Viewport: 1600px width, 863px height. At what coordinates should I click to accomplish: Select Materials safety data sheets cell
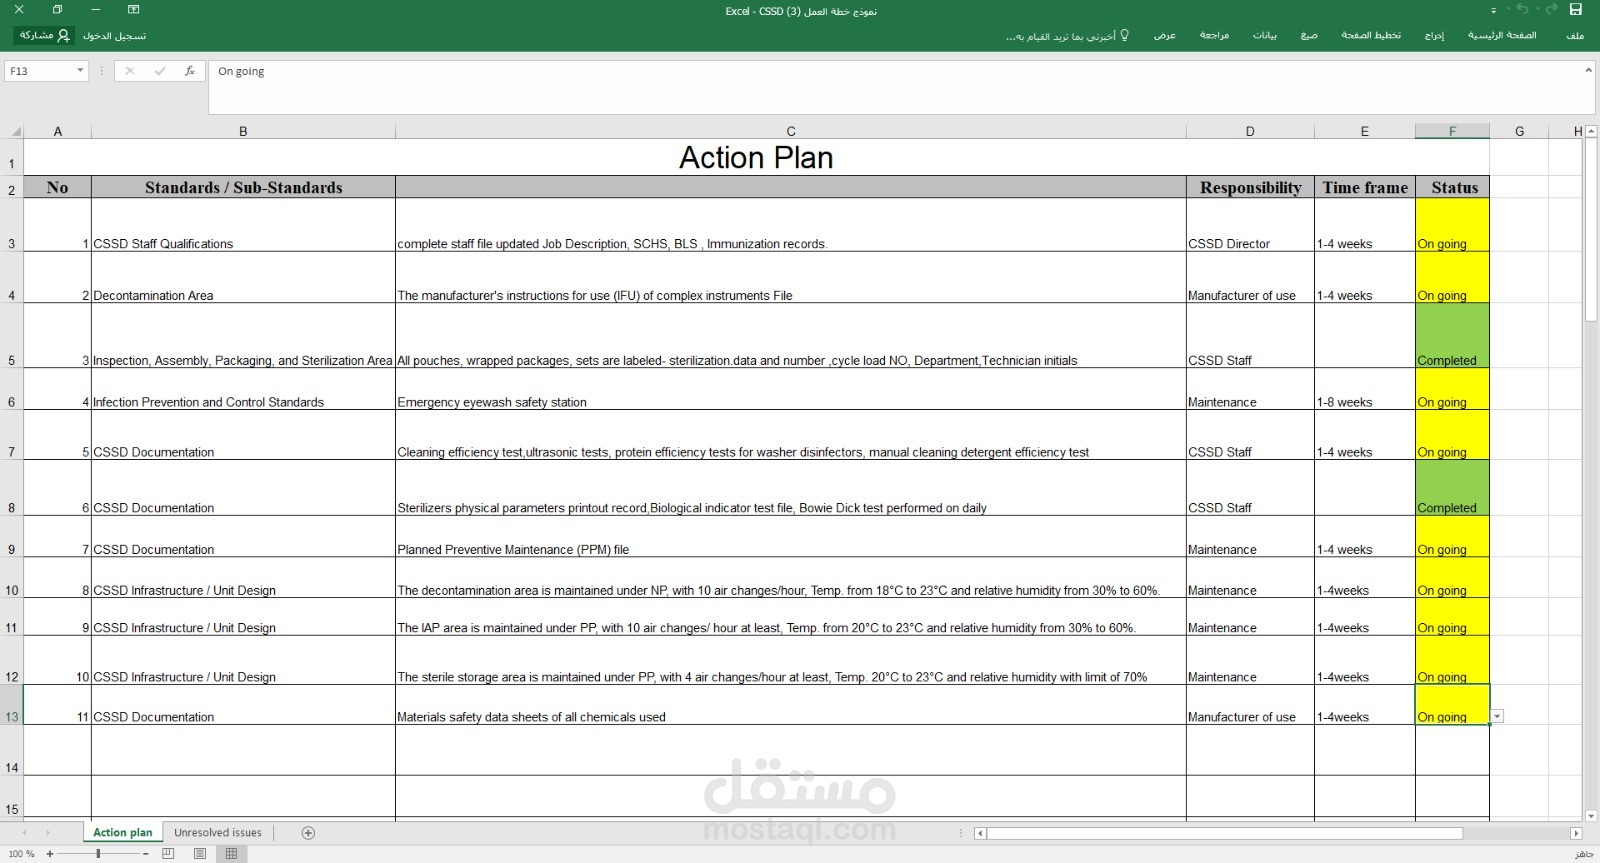point(791,705)
